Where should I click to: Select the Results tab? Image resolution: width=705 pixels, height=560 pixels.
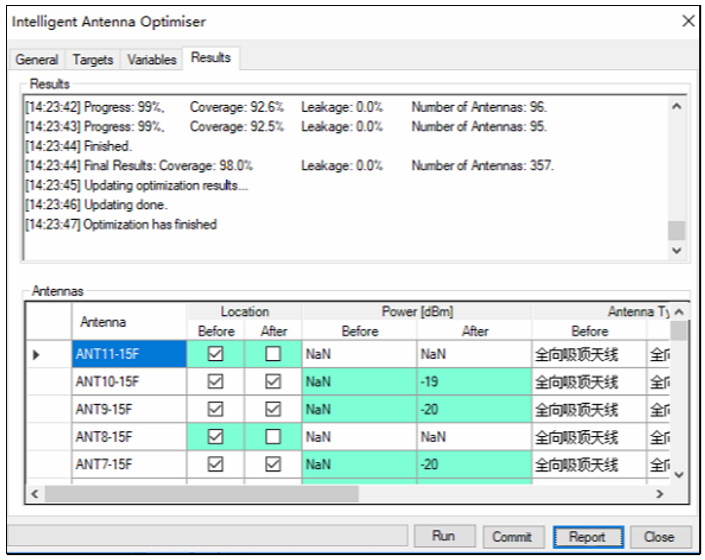pyautogui.click(x=210, y=58)
